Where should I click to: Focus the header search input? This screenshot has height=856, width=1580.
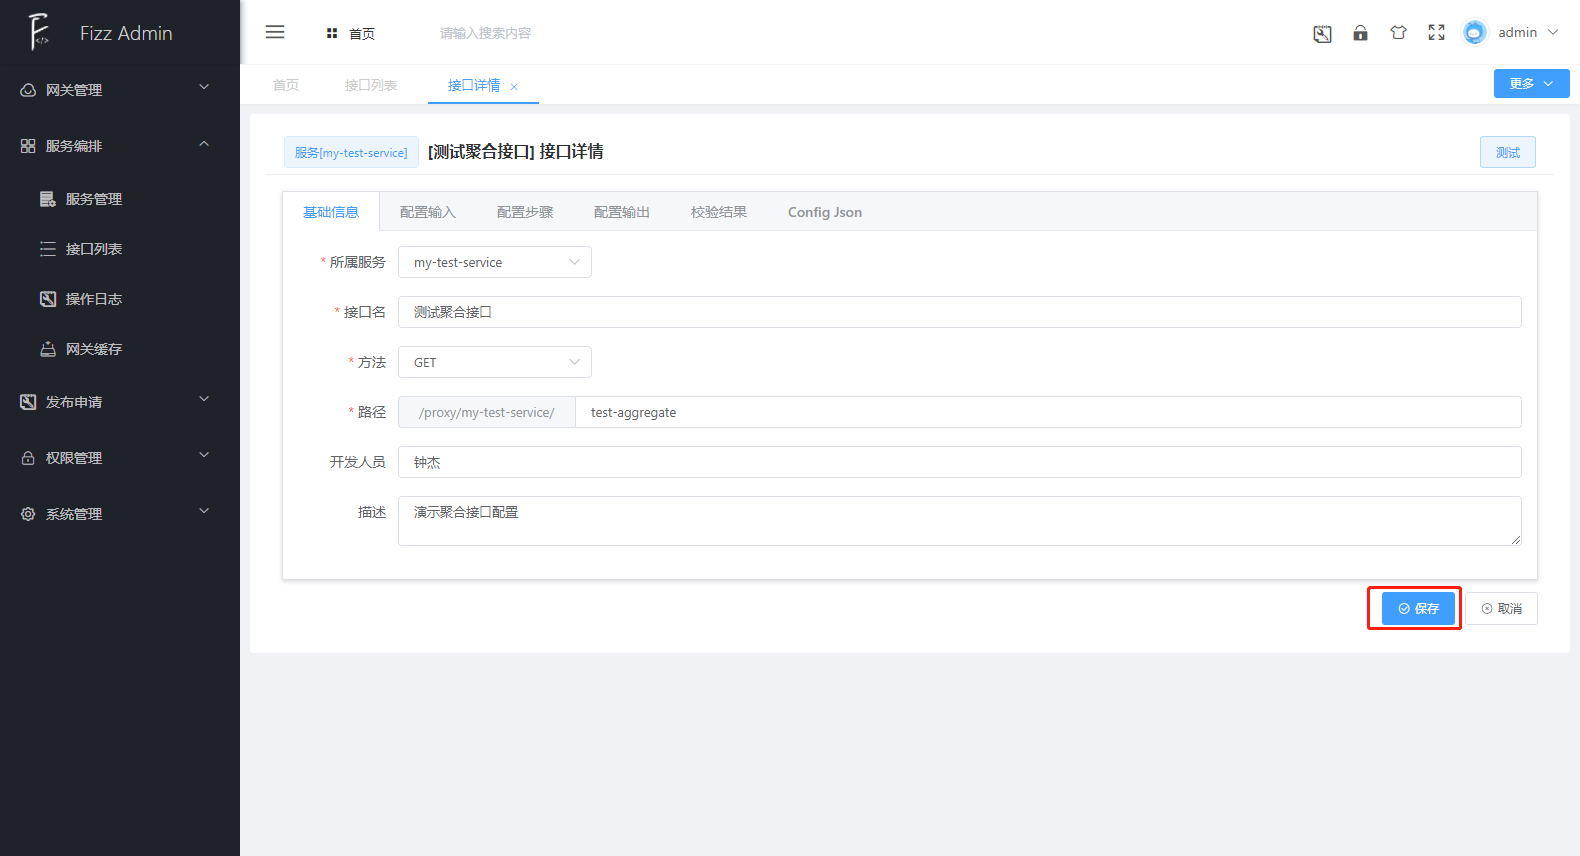(x=486, y=33)
